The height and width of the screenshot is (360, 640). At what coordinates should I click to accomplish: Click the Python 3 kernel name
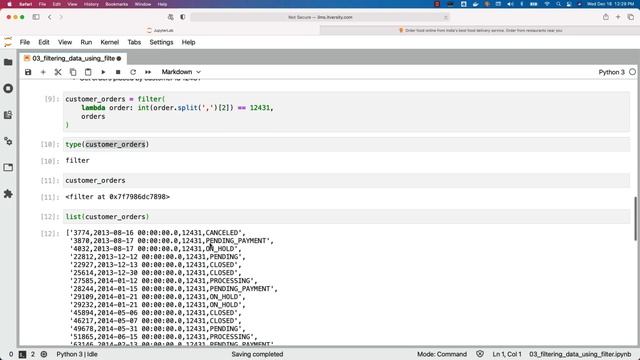click(x=611, y=72)
